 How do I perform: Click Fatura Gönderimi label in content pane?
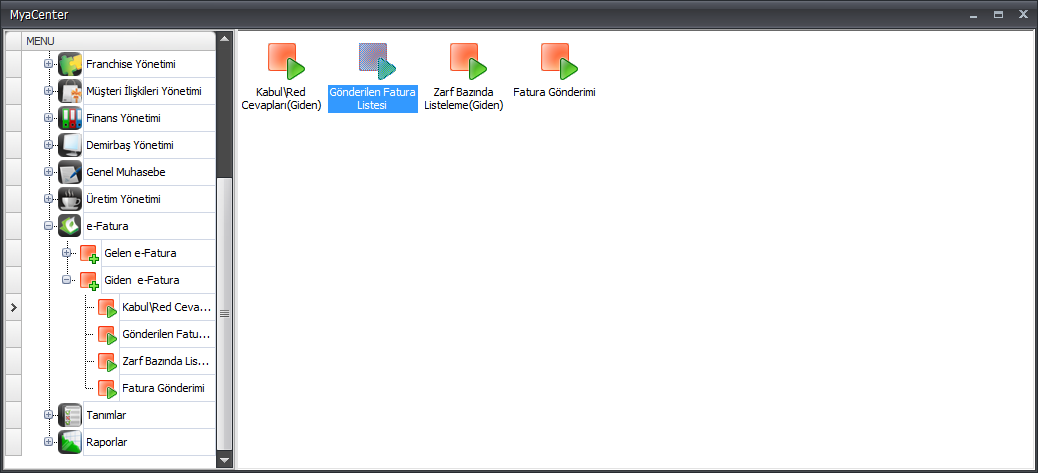554,92
